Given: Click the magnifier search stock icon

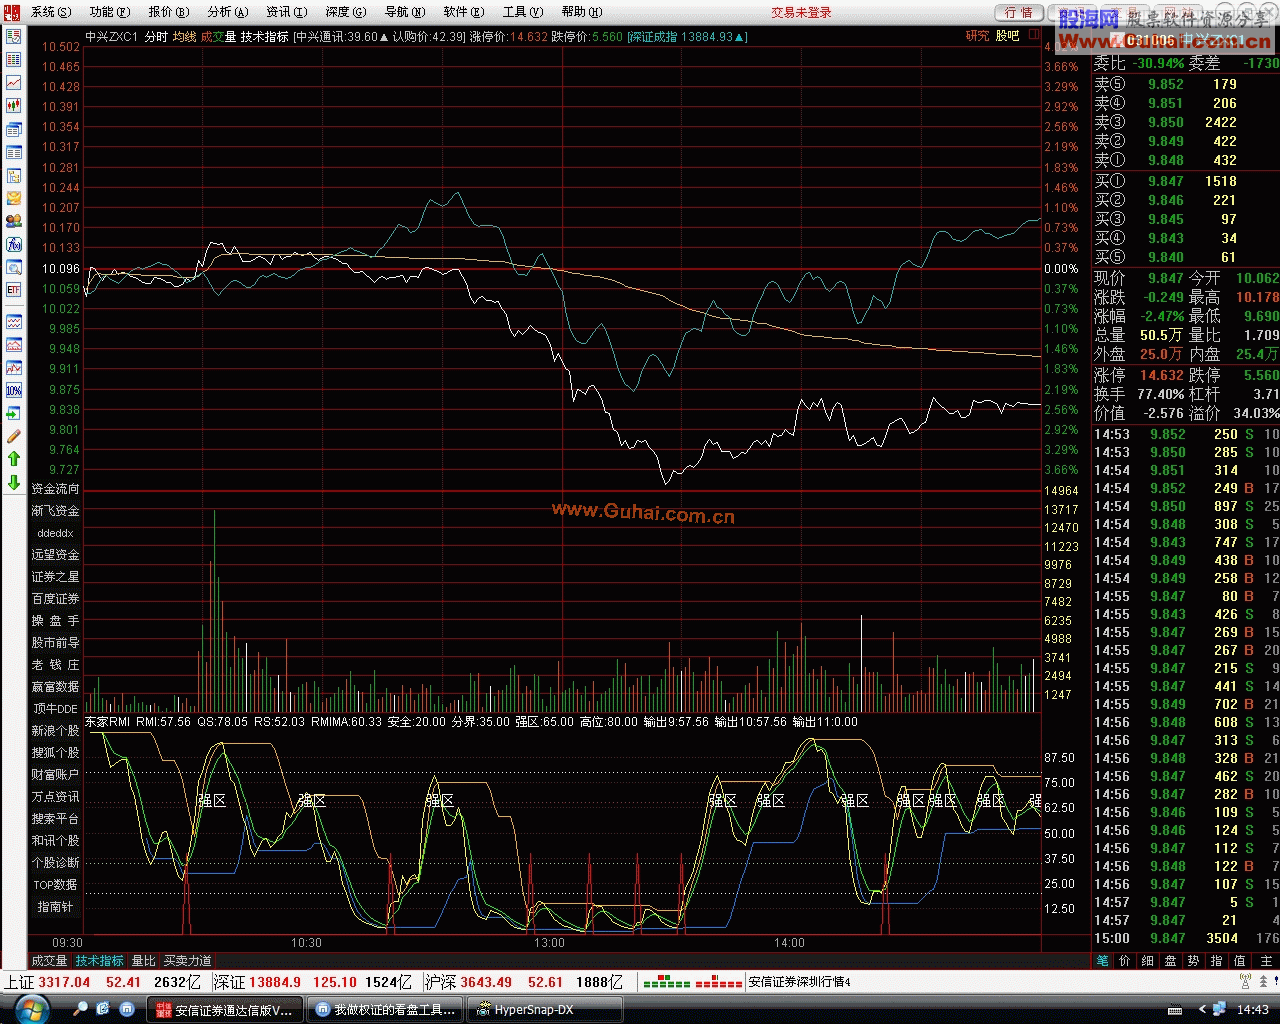Looking at the screenshot, I should (14, 268).
